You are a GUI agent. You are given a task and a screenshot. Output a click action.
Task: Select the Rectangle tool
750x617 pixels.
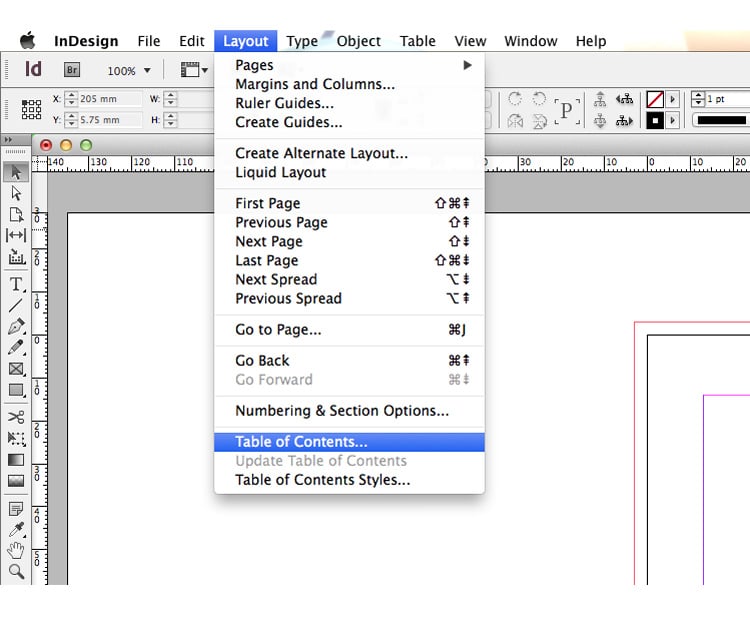(16, 390)
